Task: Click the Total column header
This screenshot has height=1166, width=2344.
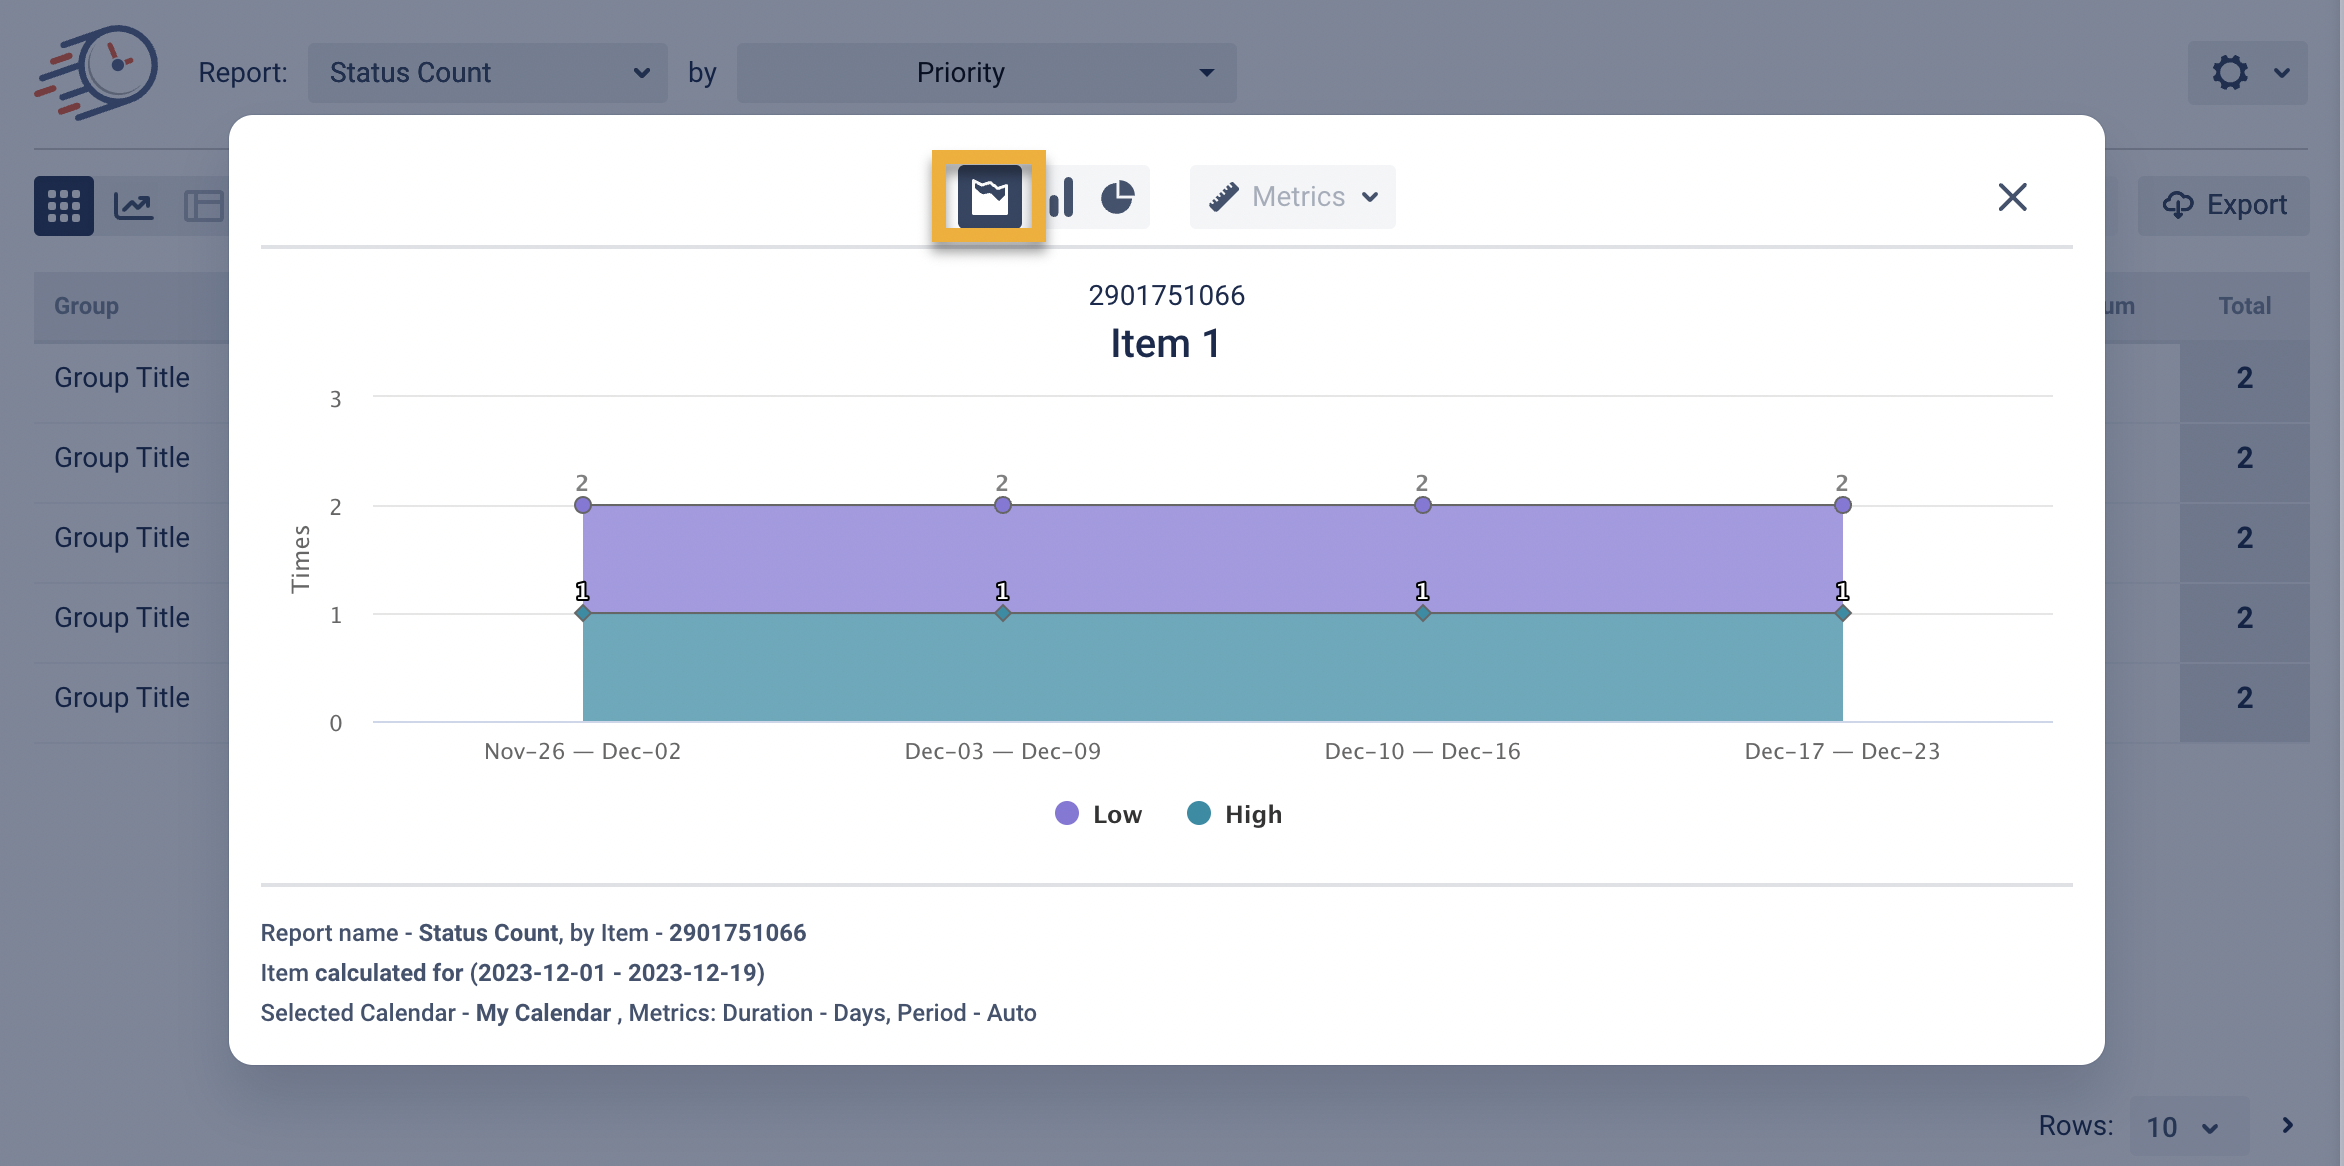Action: click(2244, 306)
